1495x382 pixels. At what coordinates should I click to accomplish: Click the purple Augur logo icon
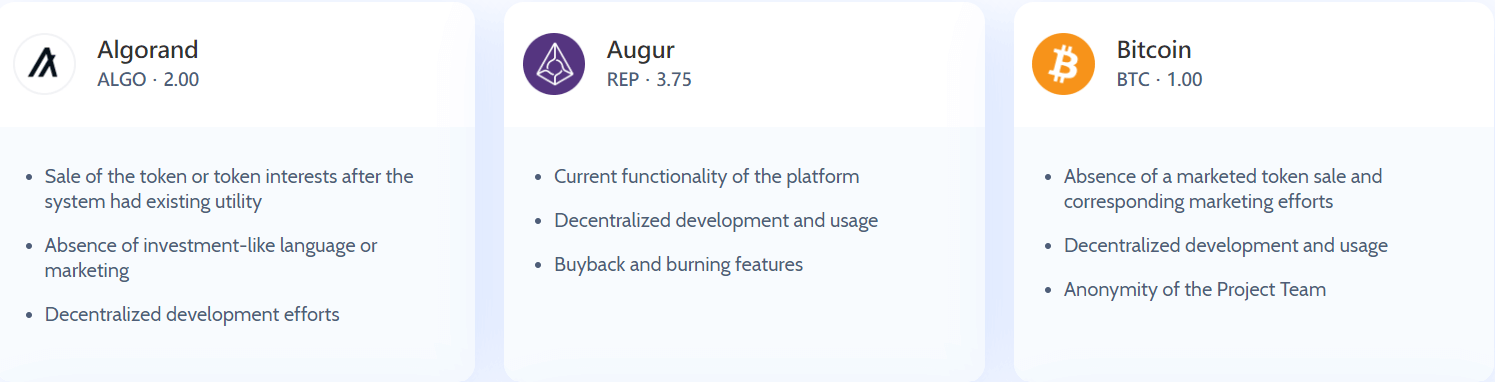tap(554, 64)
